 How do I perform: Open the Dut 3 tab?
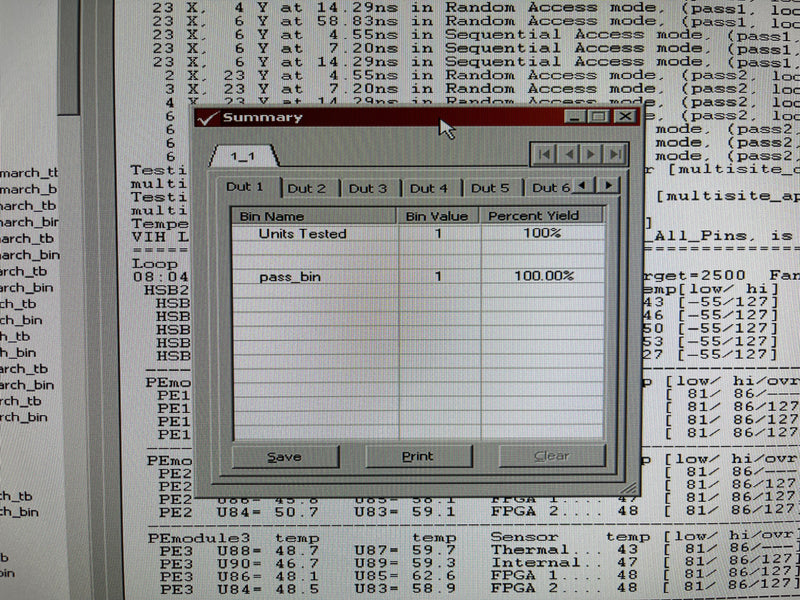click(x=368, y=187)
